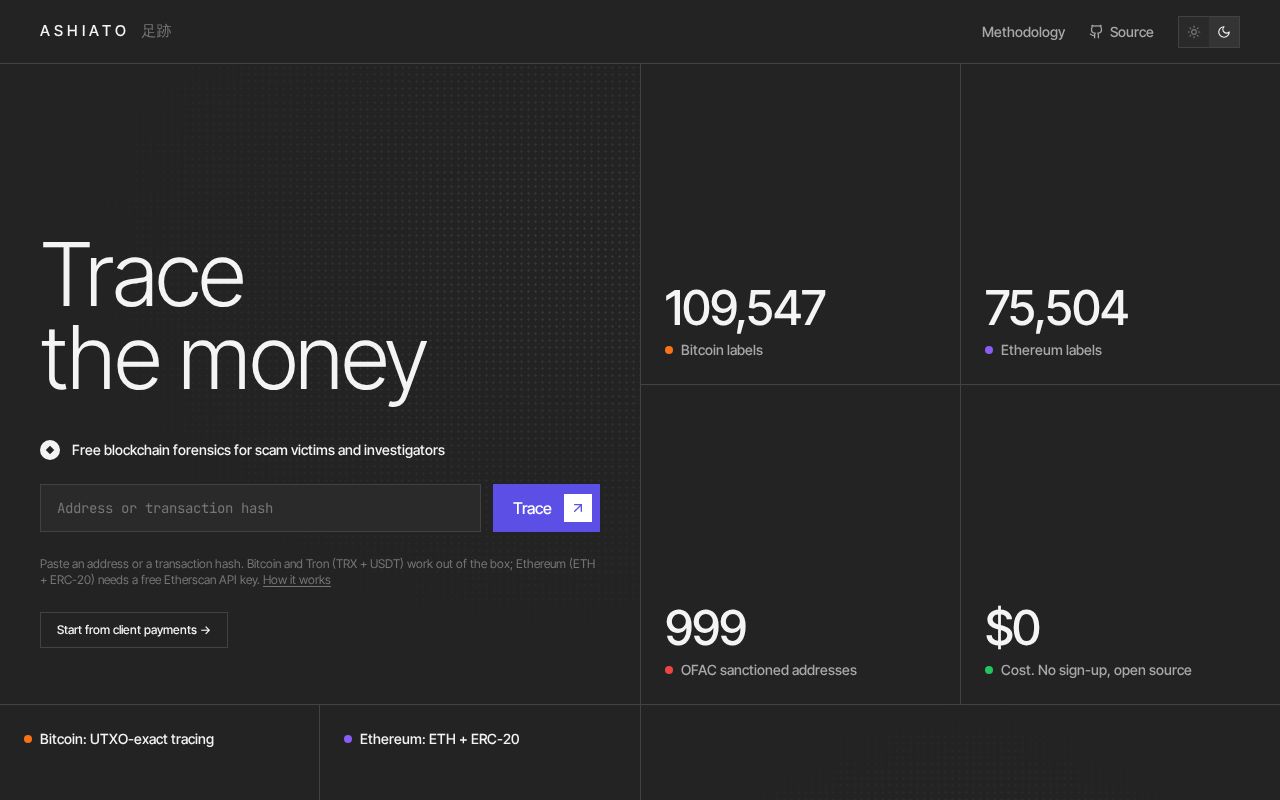Select the 75,504 Ethereum labels figure
The width and height of the screenshot is (1280, 800).
point(1056,308)
